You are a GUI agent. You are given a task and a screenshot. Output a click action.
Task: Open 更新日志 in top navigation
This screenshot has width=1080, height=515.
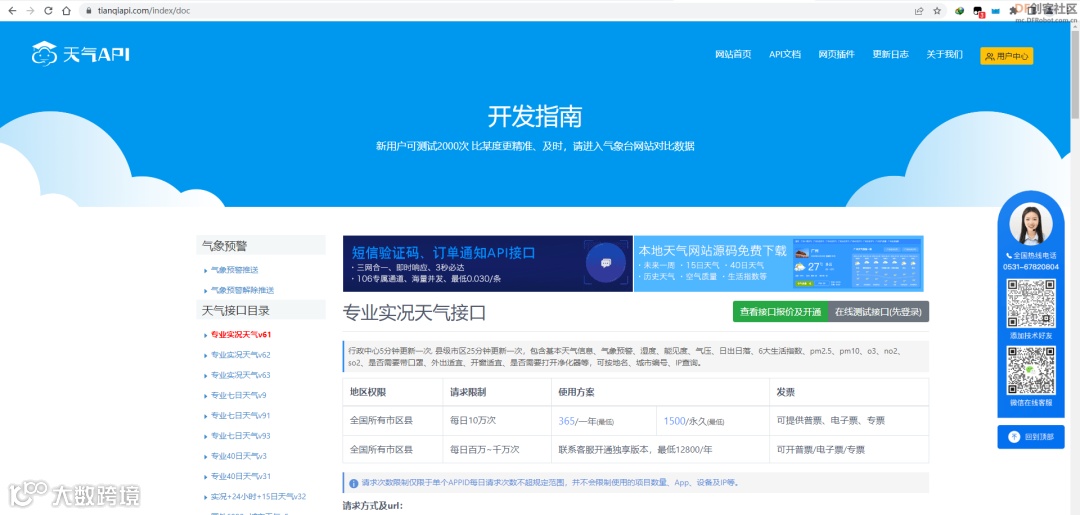tap(890, 54)
